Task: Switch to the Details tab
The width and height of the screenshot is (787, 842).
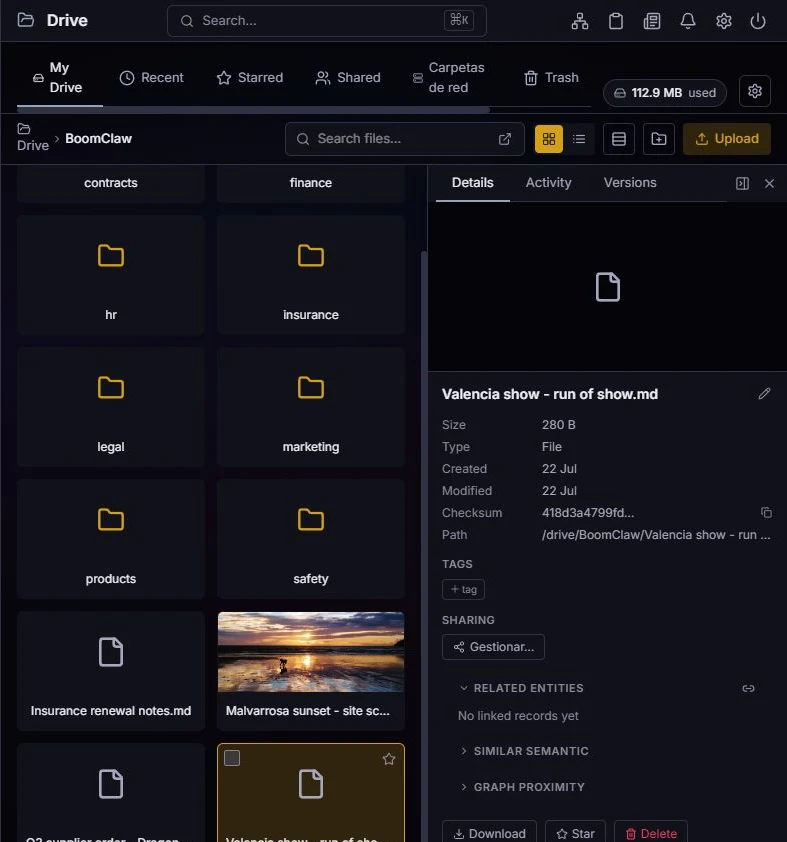Action: (x=472, y=183)
